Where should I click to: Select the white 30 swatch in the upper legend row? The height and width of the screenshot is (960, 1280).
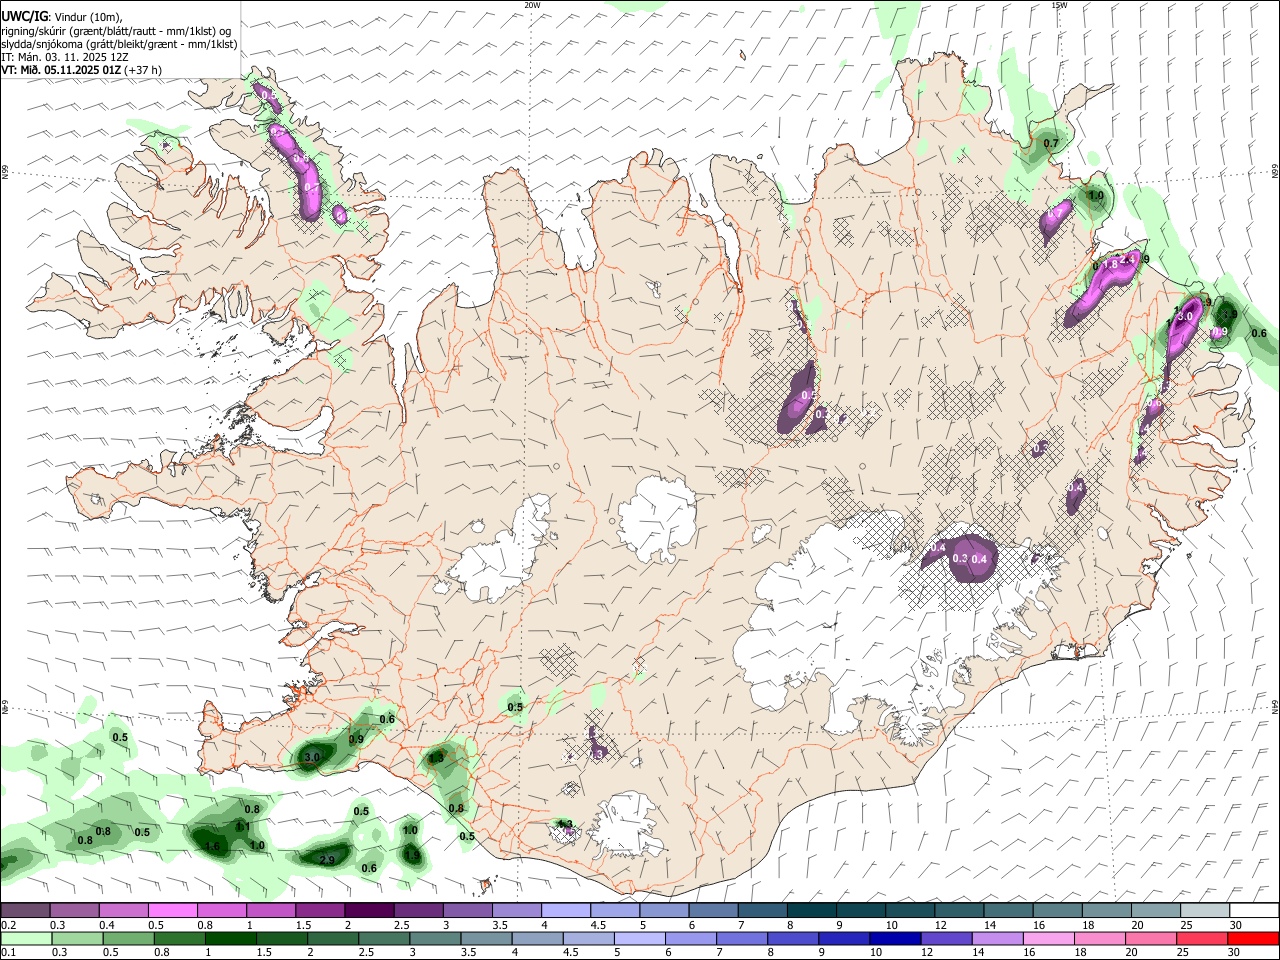click(1254, 910)
